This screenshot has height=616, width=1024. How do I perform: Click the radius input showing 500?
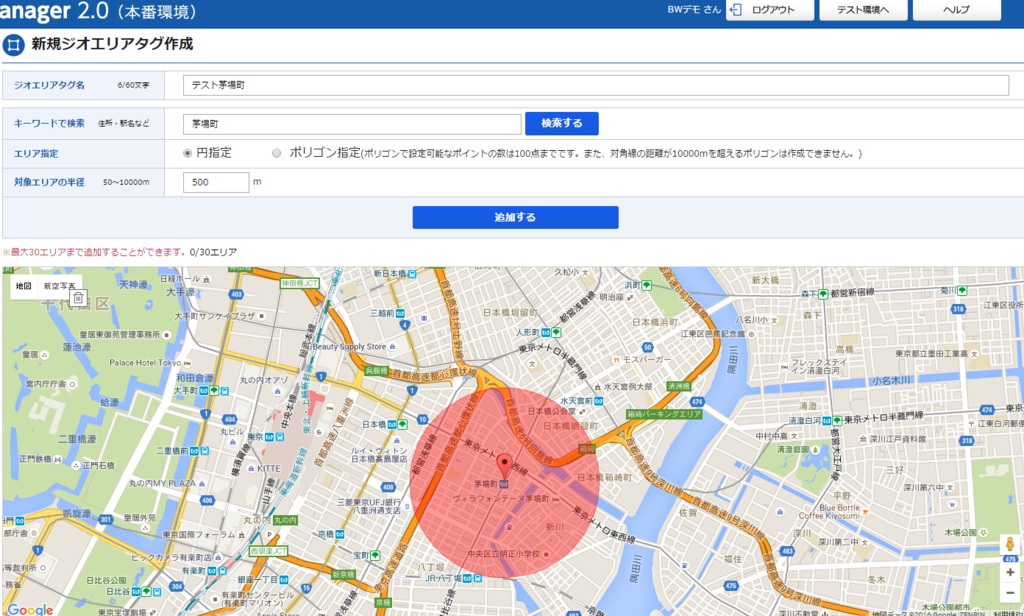click(216, 182)
